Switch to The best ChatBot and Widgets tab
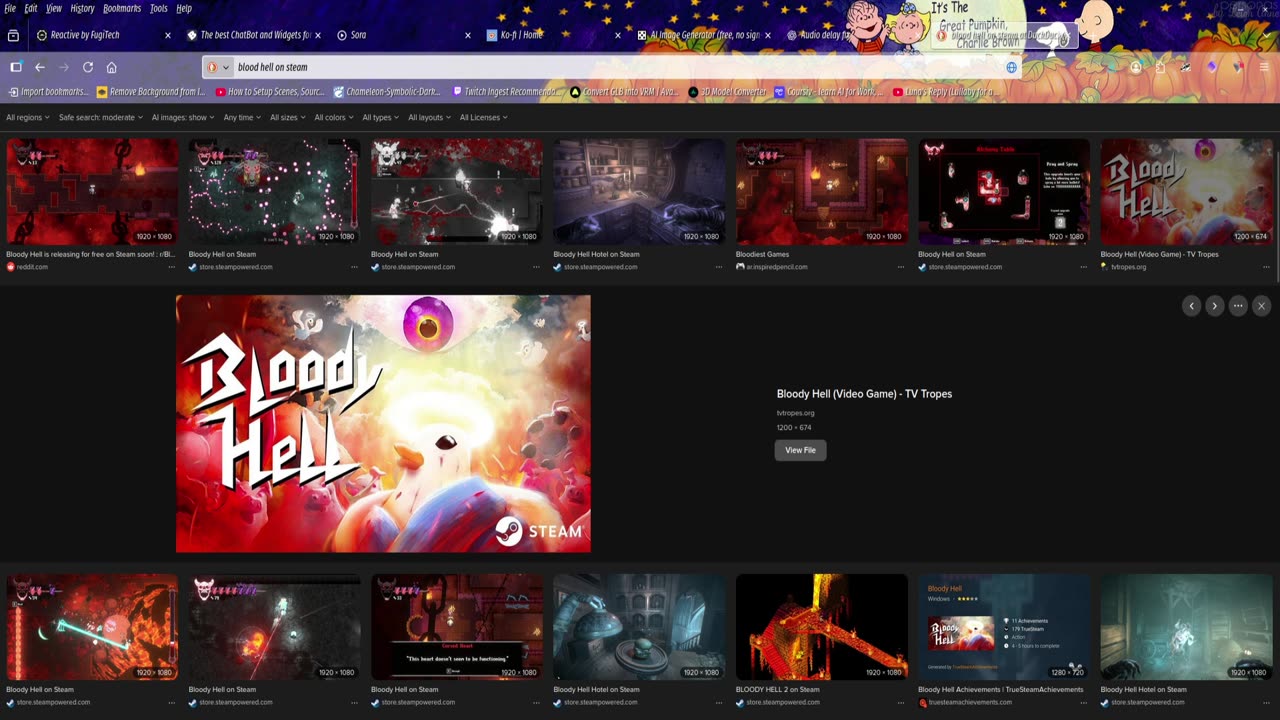Screen dimensions: 1280x720 click(255, 35)
